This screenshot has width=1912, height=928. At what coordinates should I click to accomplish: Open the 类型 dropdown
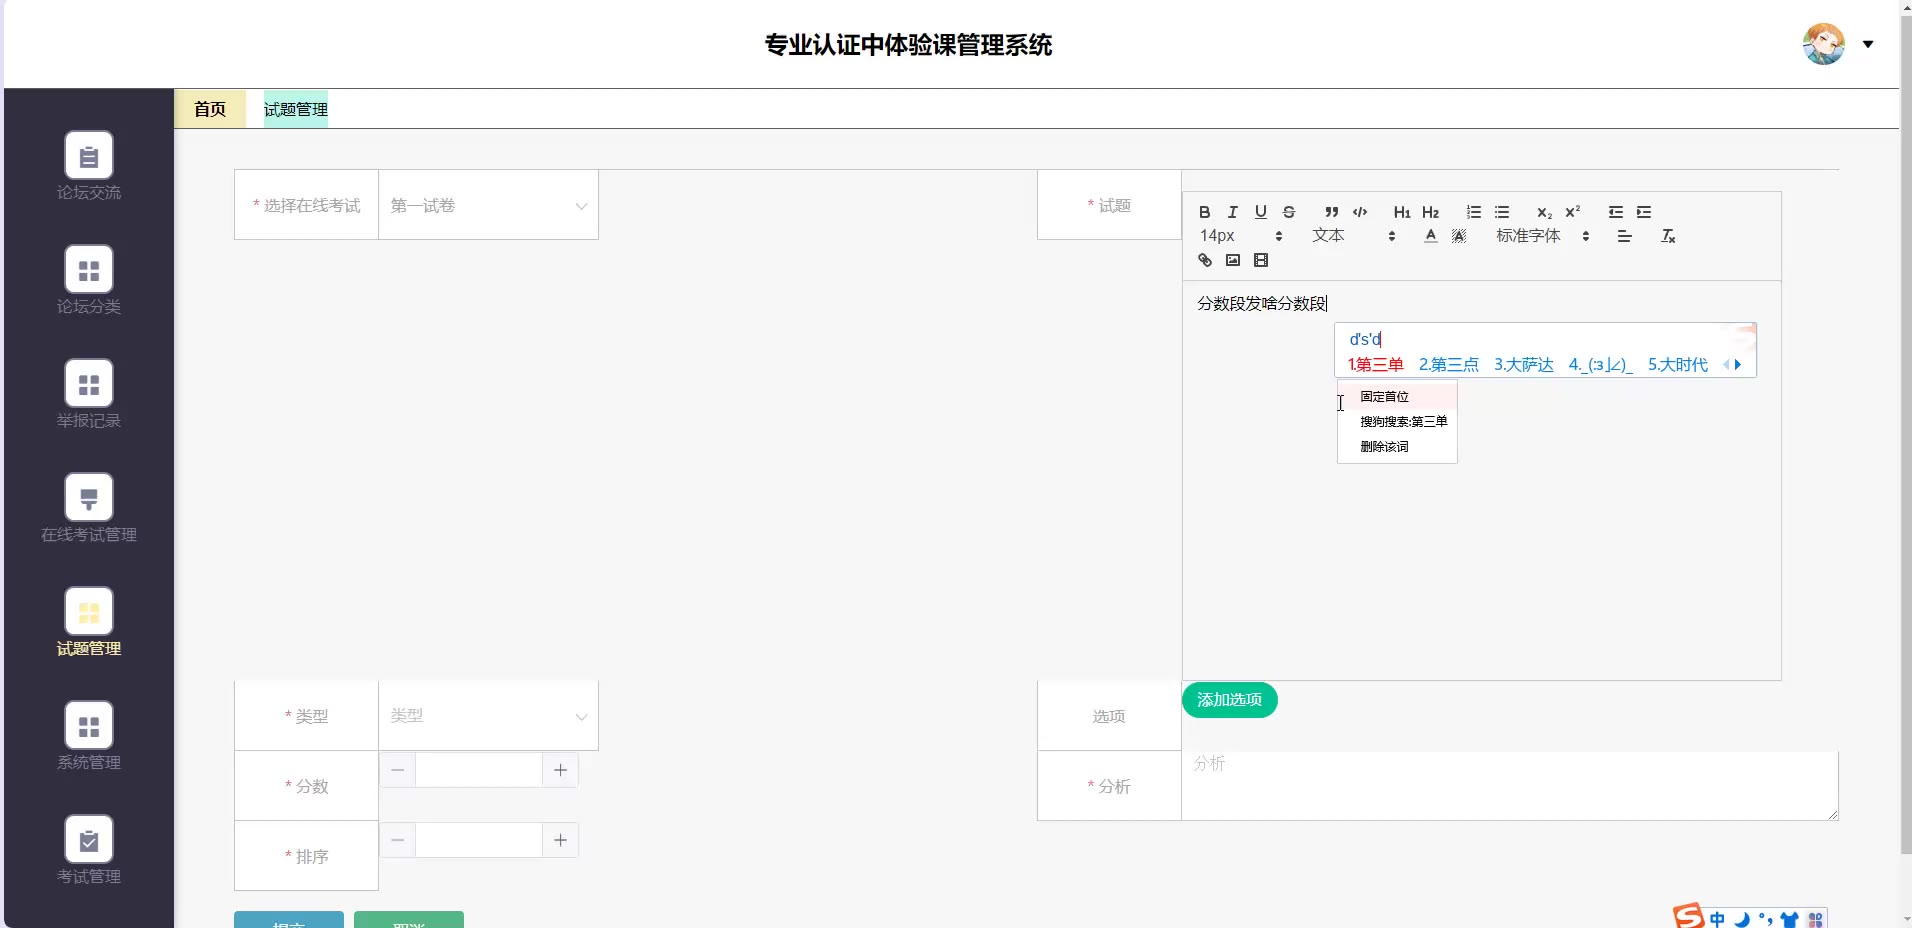488,716
